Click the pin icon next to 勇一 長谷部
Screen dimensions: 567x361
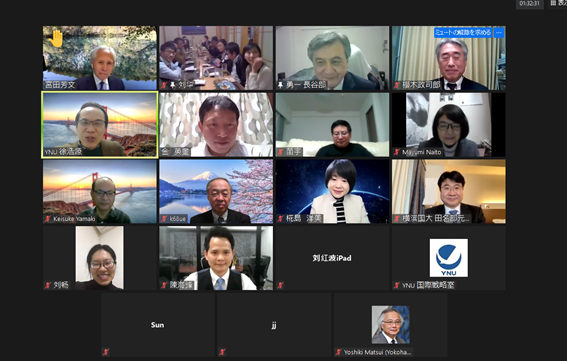pos(280,85)
